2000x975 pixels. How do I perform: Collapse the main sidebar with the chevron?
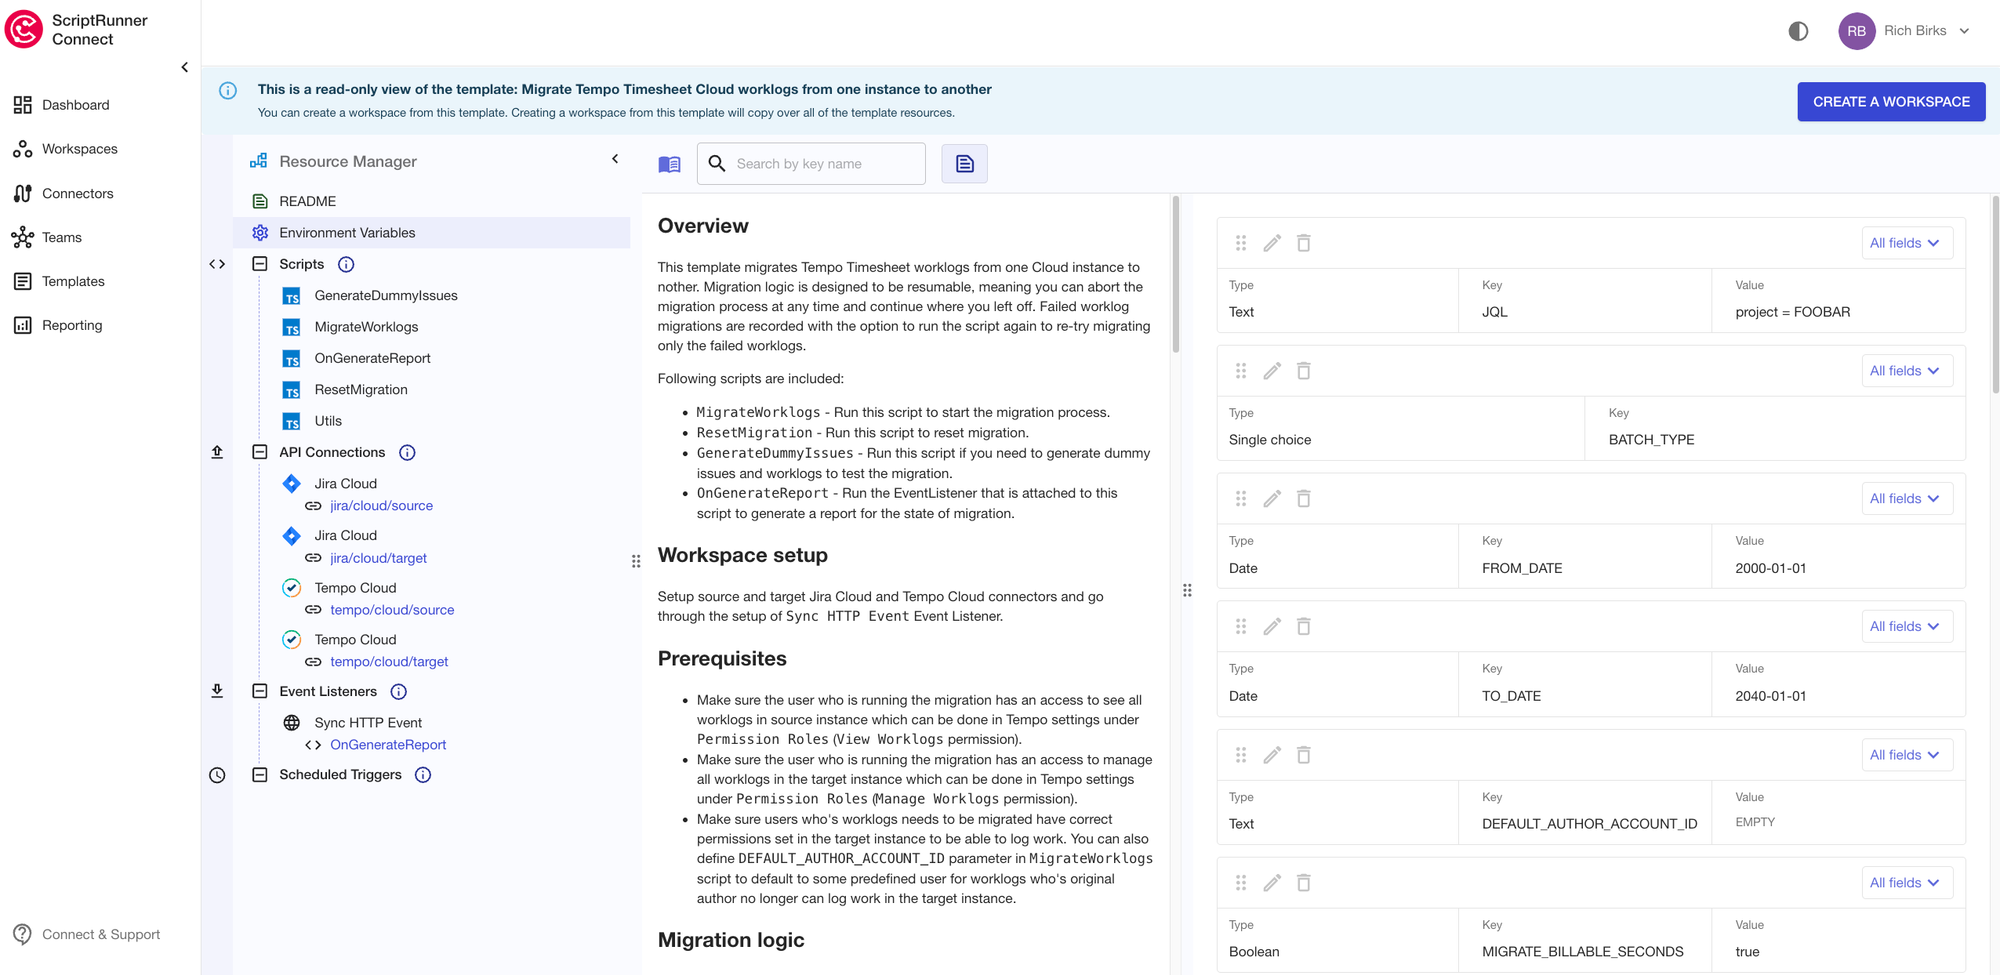pos(184,67)
